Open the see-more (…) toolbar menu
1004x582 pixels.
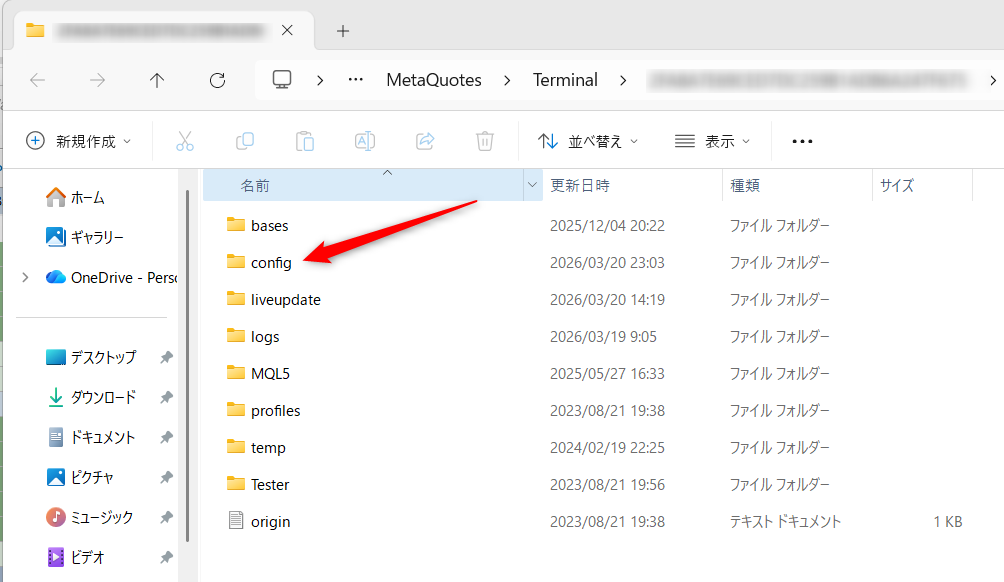(x=801, y=141)
